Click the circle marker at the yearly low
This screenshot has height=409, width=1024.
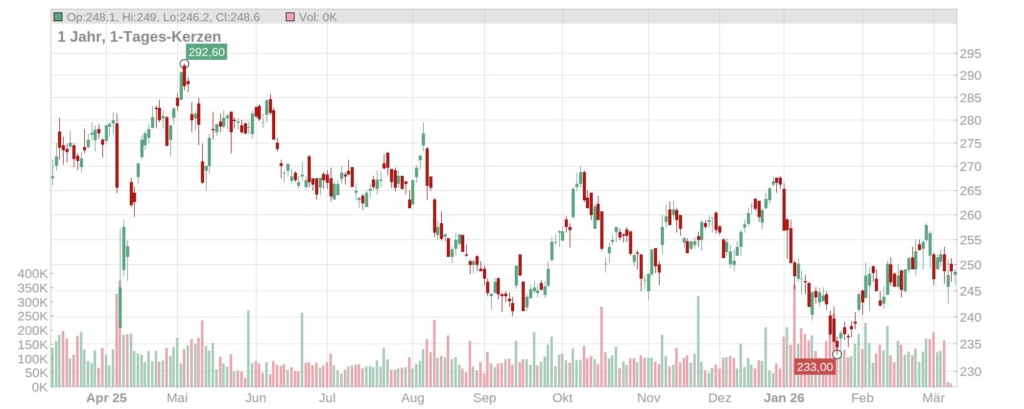[x=837, y=354]
